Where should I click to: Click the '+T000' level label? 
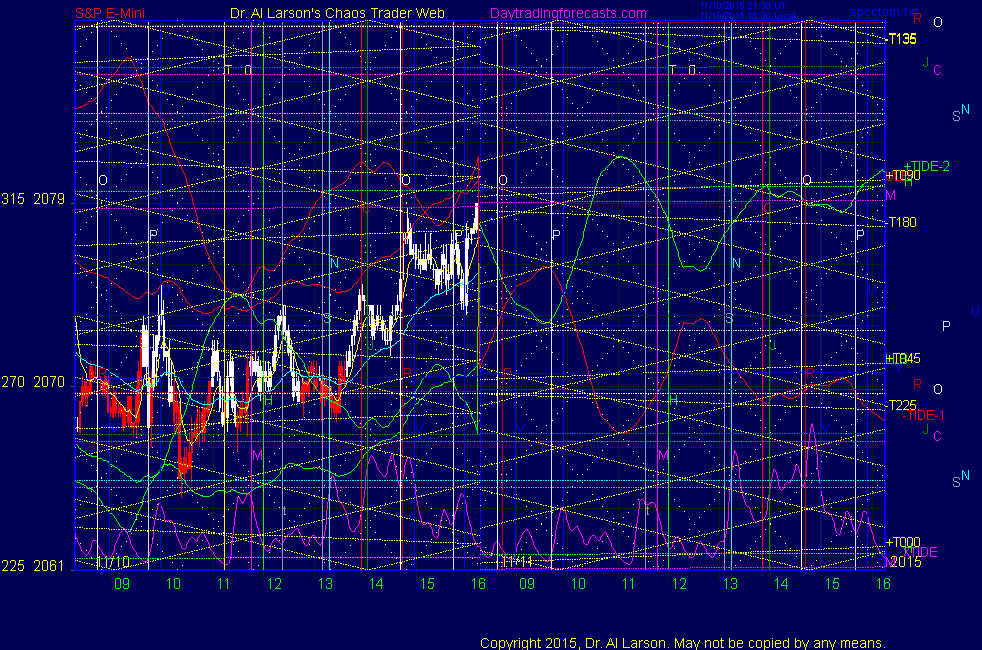pos(902,542)
